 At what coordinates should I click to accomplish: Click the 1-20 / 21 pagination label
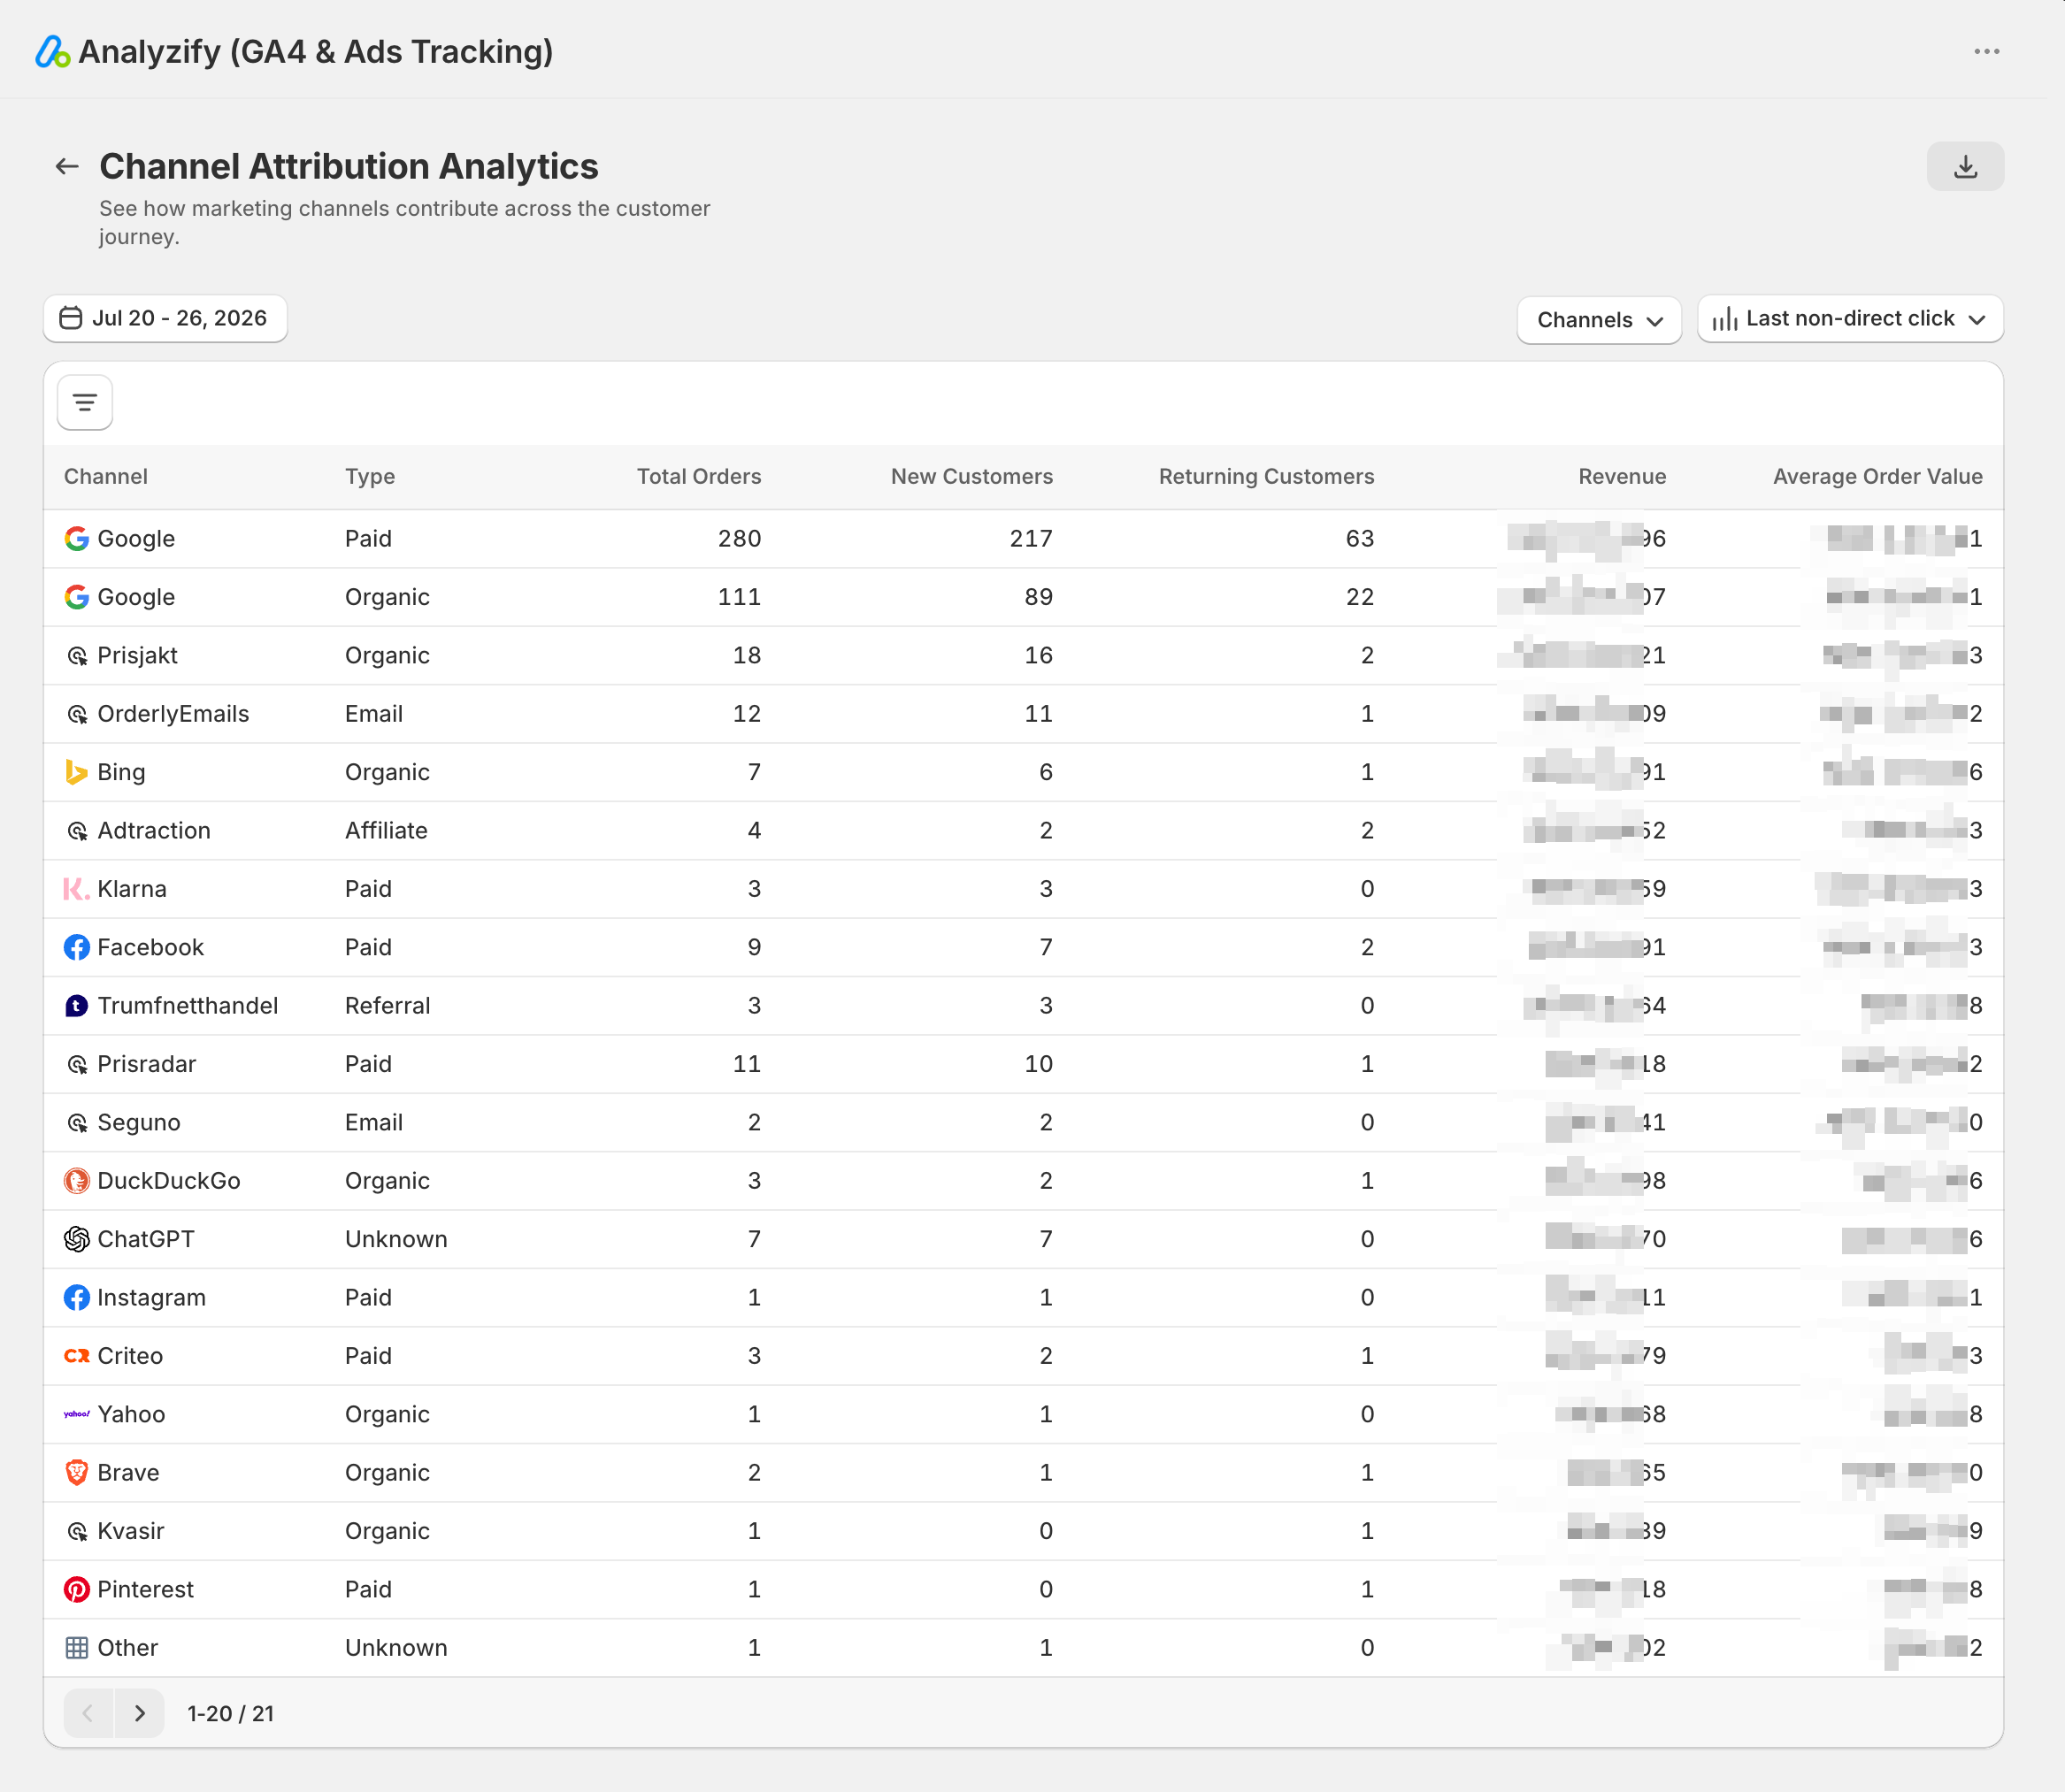[230, 1713]
